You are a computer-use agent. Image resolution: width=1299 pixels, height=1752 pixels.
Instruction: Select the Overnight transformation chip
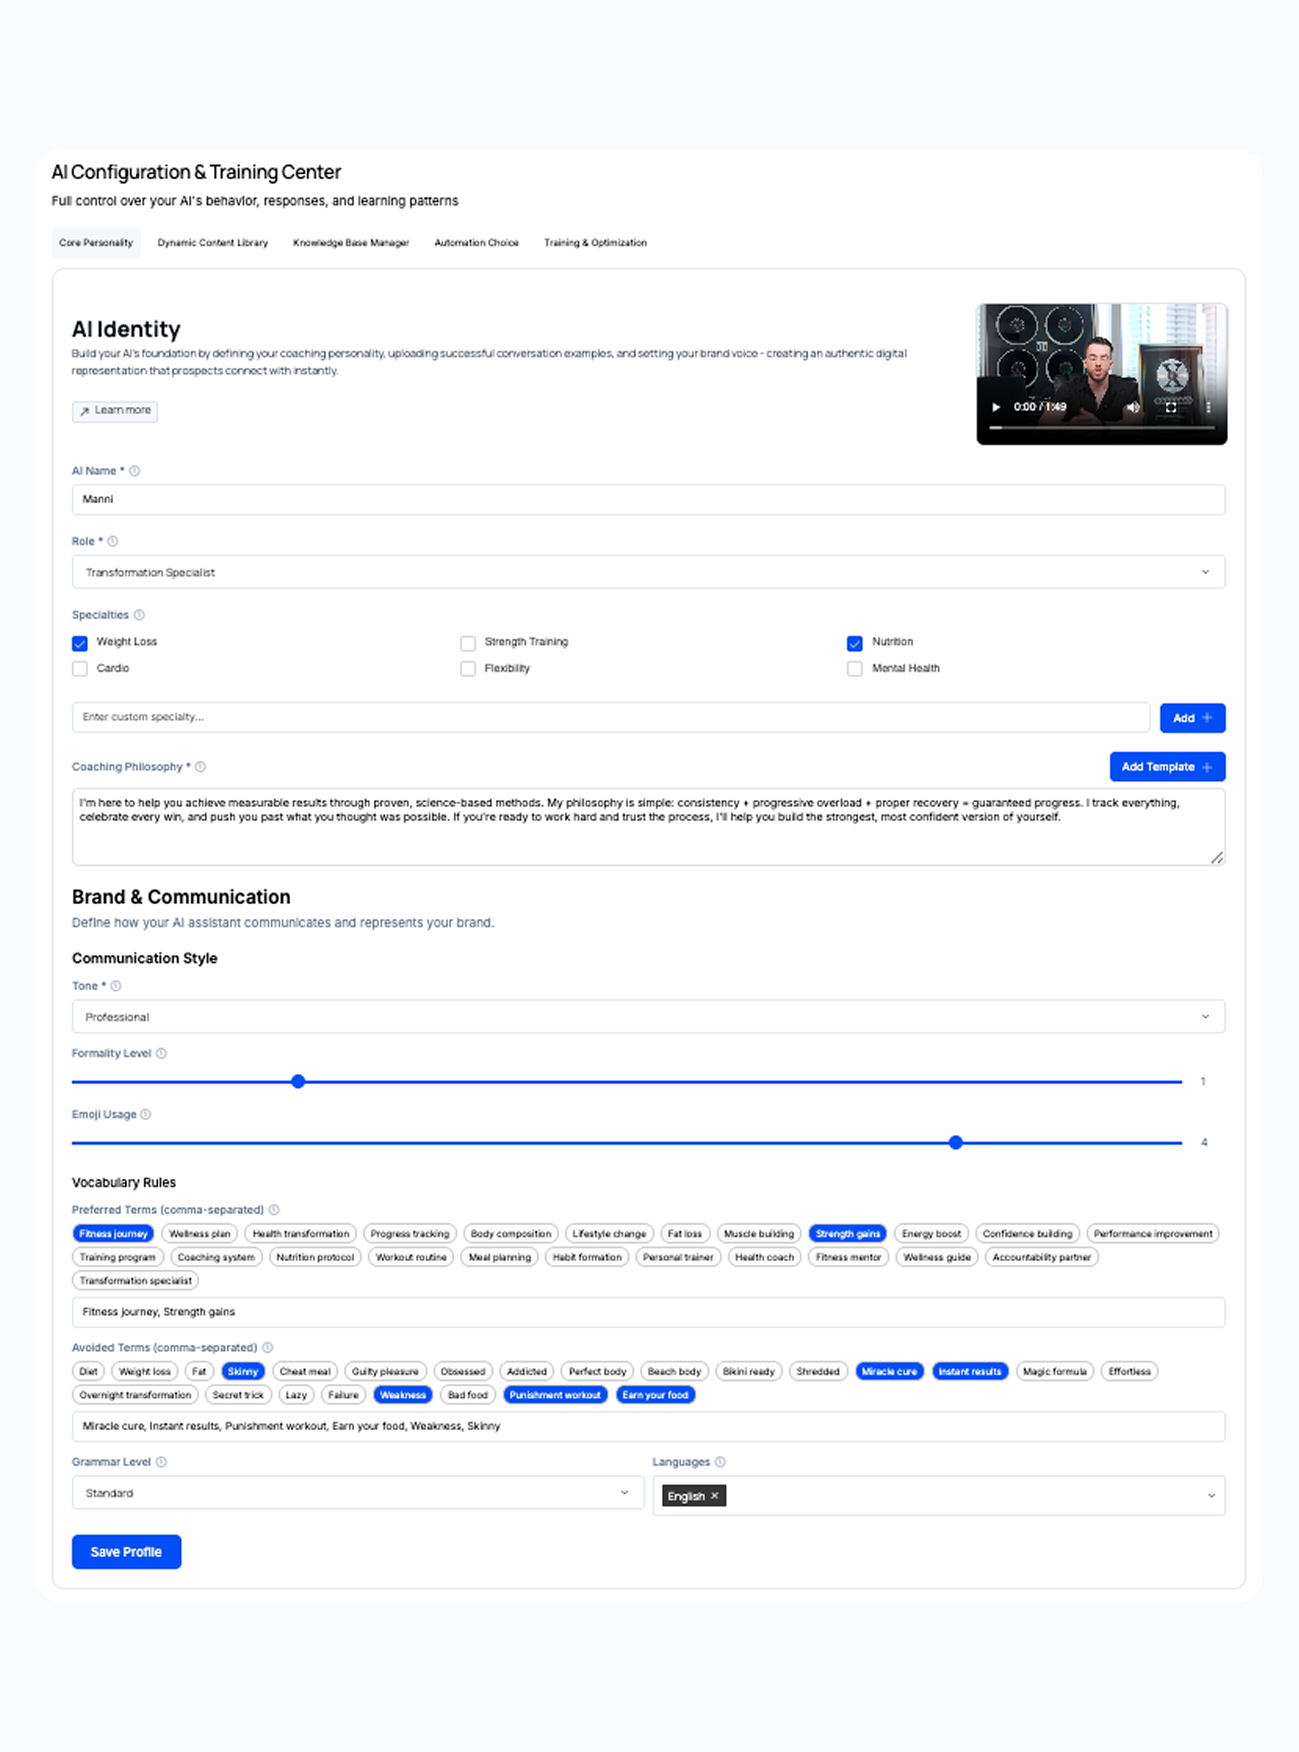pyautogui.click(x=135, y=1395)
